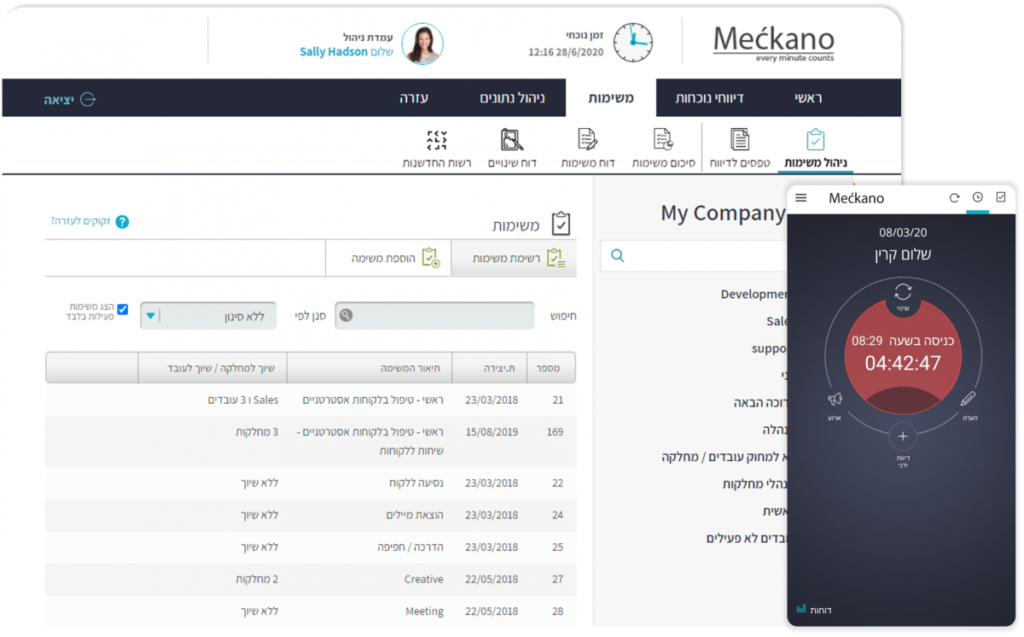Screen dimensions: 1024x637
Task: Click the current time clock icon
Action: [x=633, y=43]
